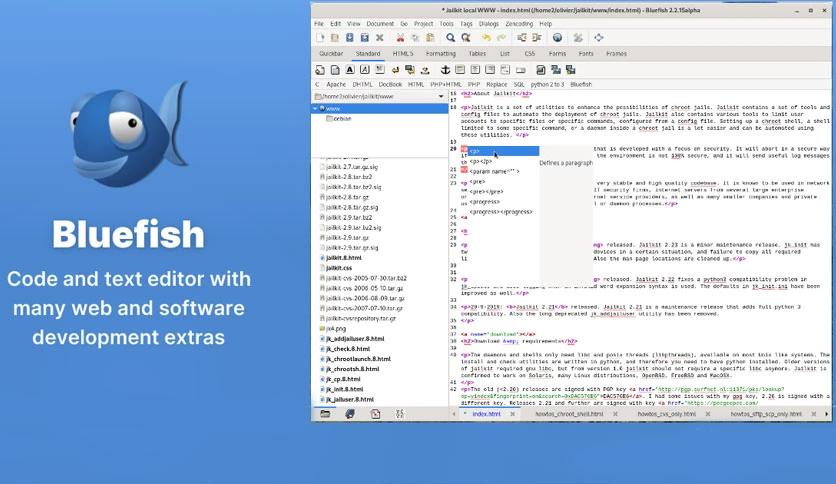The height and width of the screenshot is (484, 836).
Task: Select file jk4.png
Action: point(336,329)
